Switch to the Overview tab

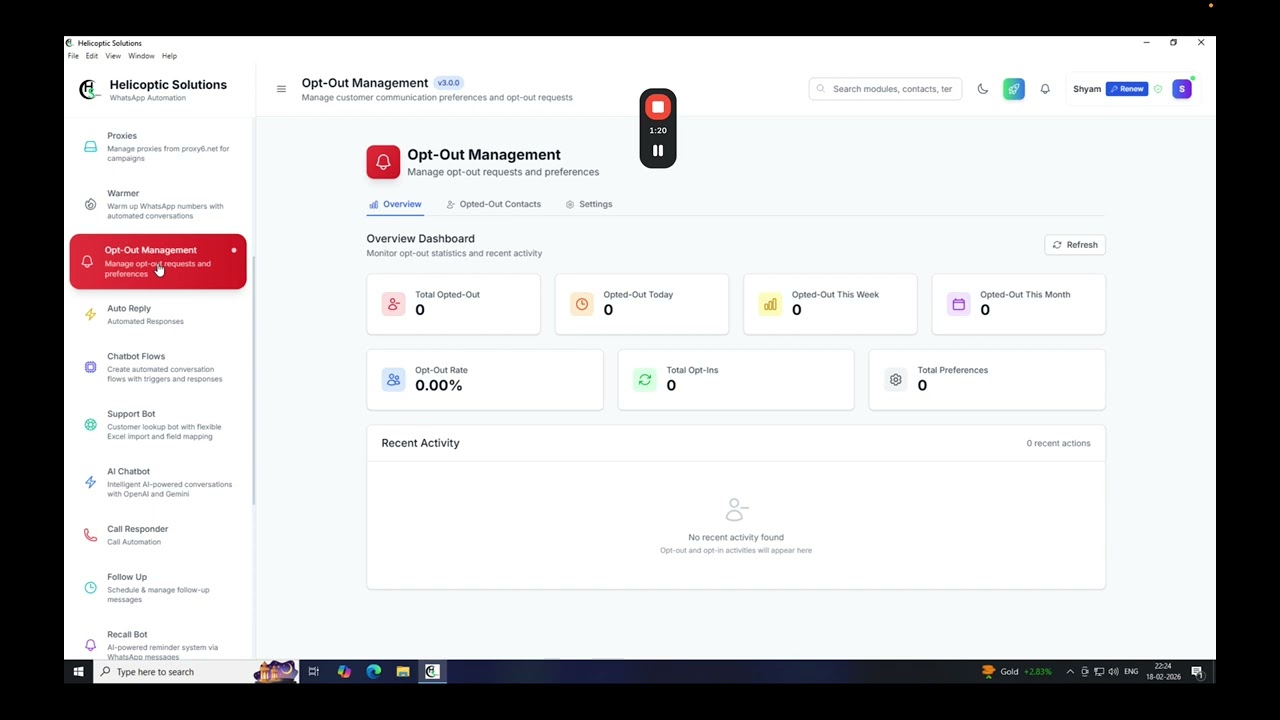coord(395,204)
